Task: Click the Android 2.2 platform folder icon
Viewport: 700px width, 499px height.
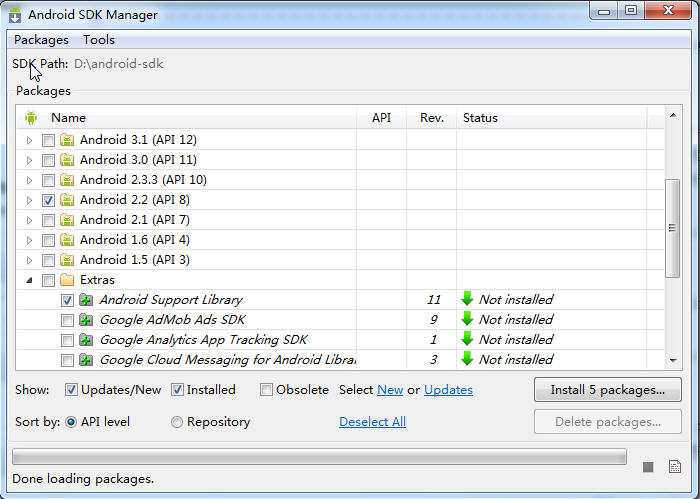Action: coord(67,200)
